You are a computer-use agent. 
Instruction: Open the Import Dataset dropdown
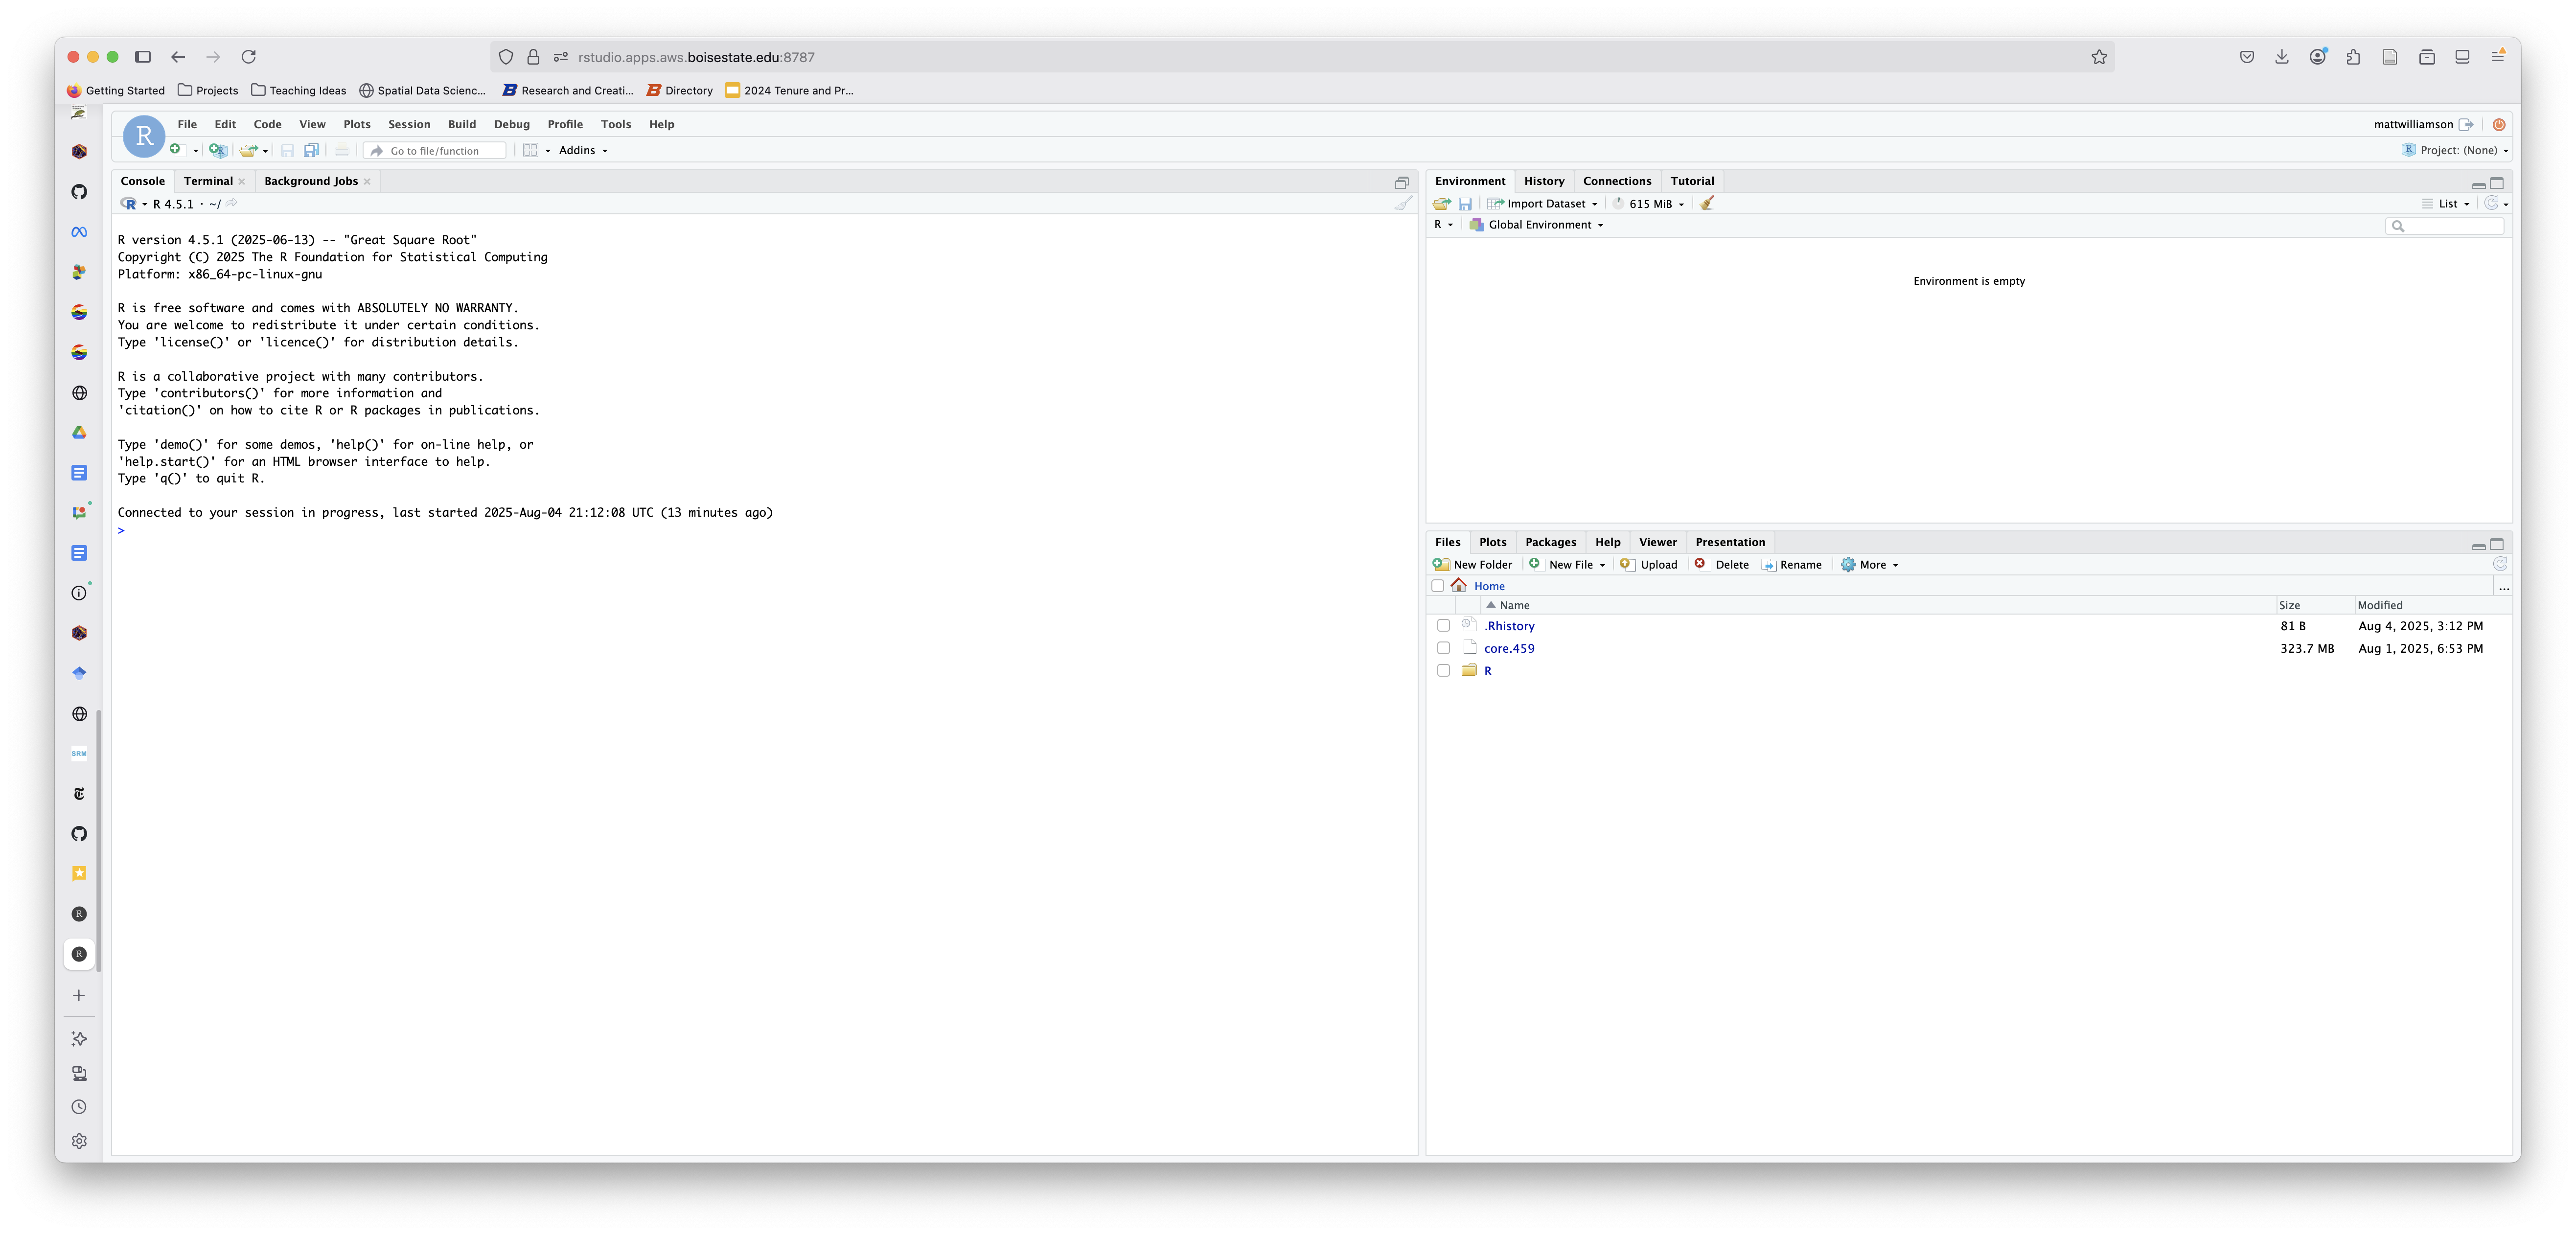point(1543,203)
